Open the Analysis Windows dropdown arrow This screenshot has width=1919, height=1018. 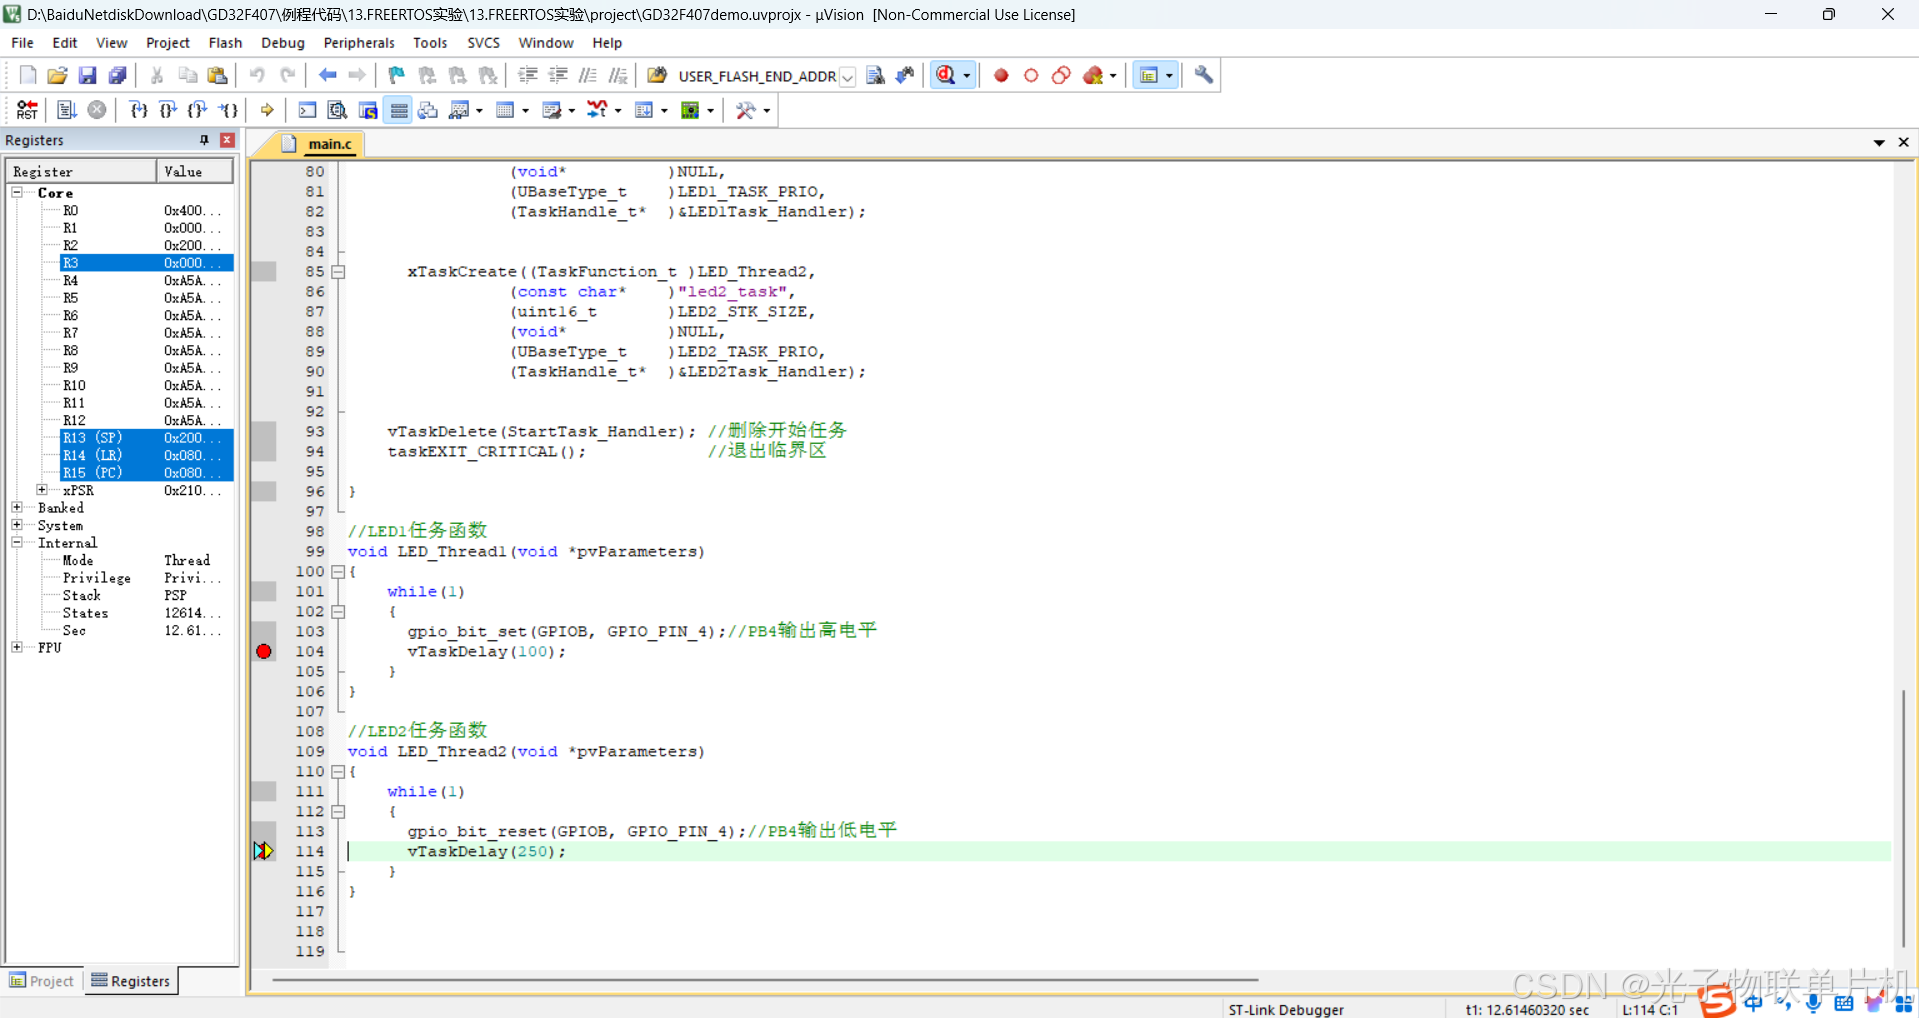pos(618,111)
